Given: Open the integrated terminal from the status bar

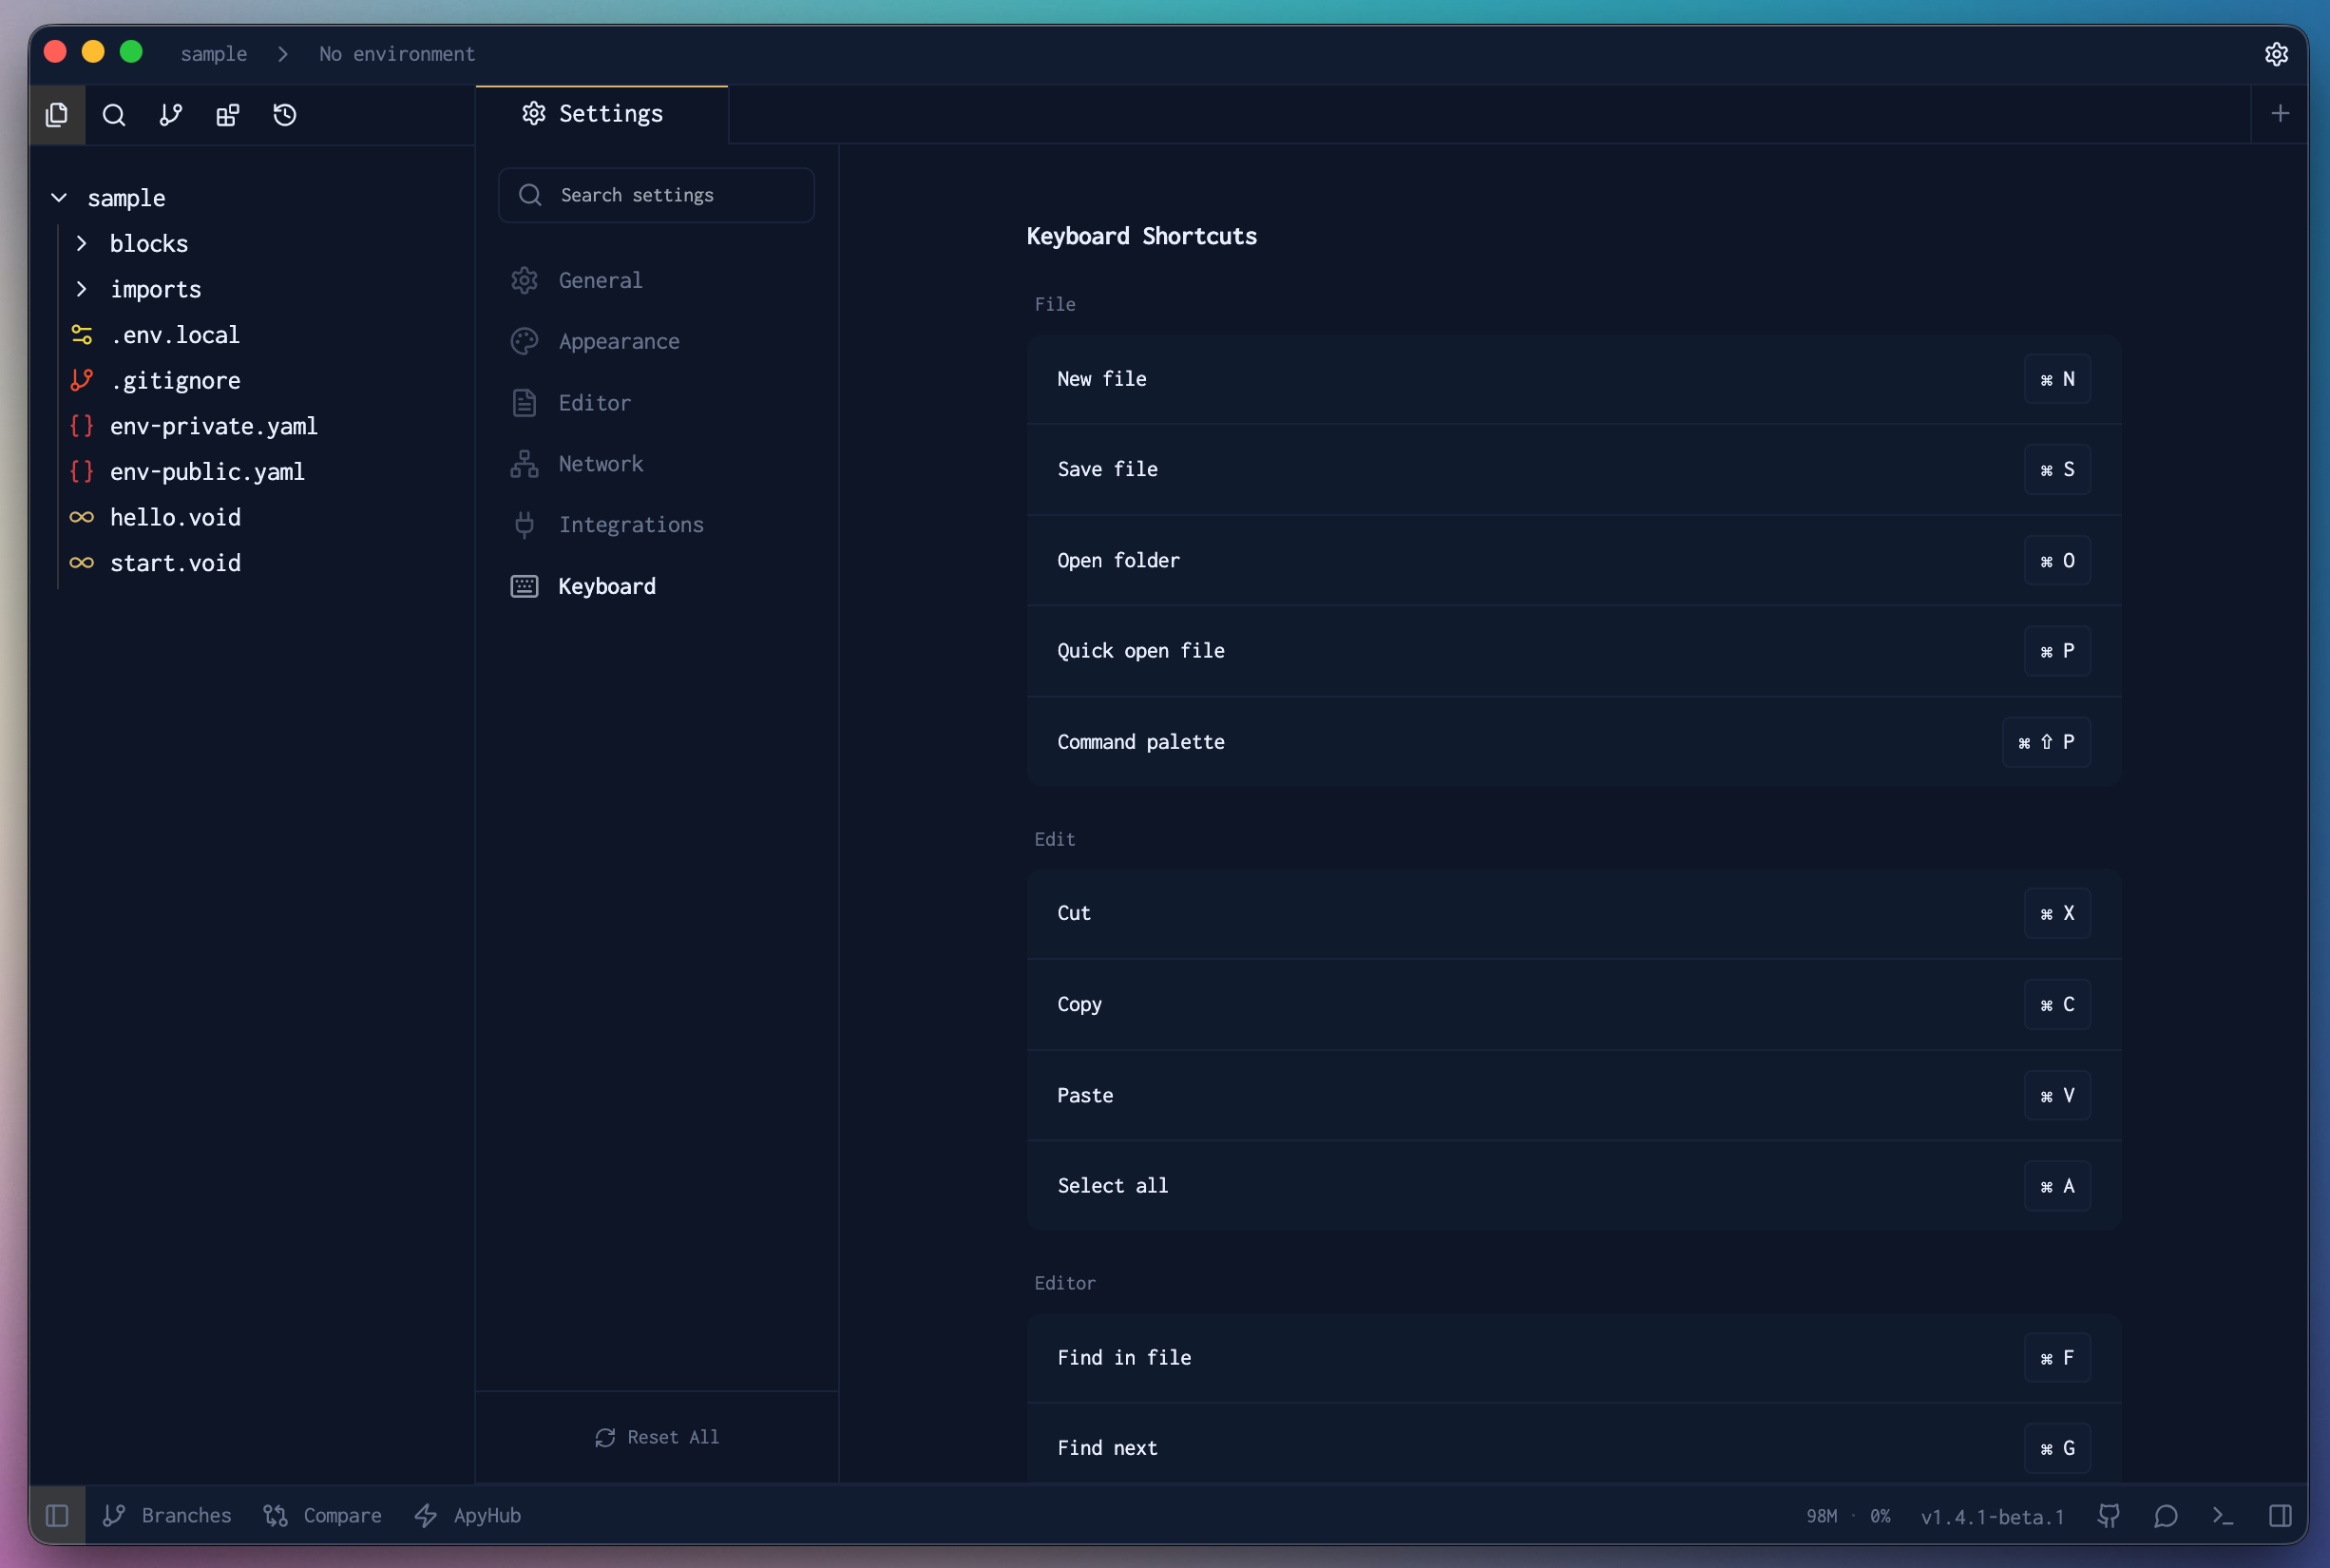Looking at the screenshot, I should [2222, 1515].
